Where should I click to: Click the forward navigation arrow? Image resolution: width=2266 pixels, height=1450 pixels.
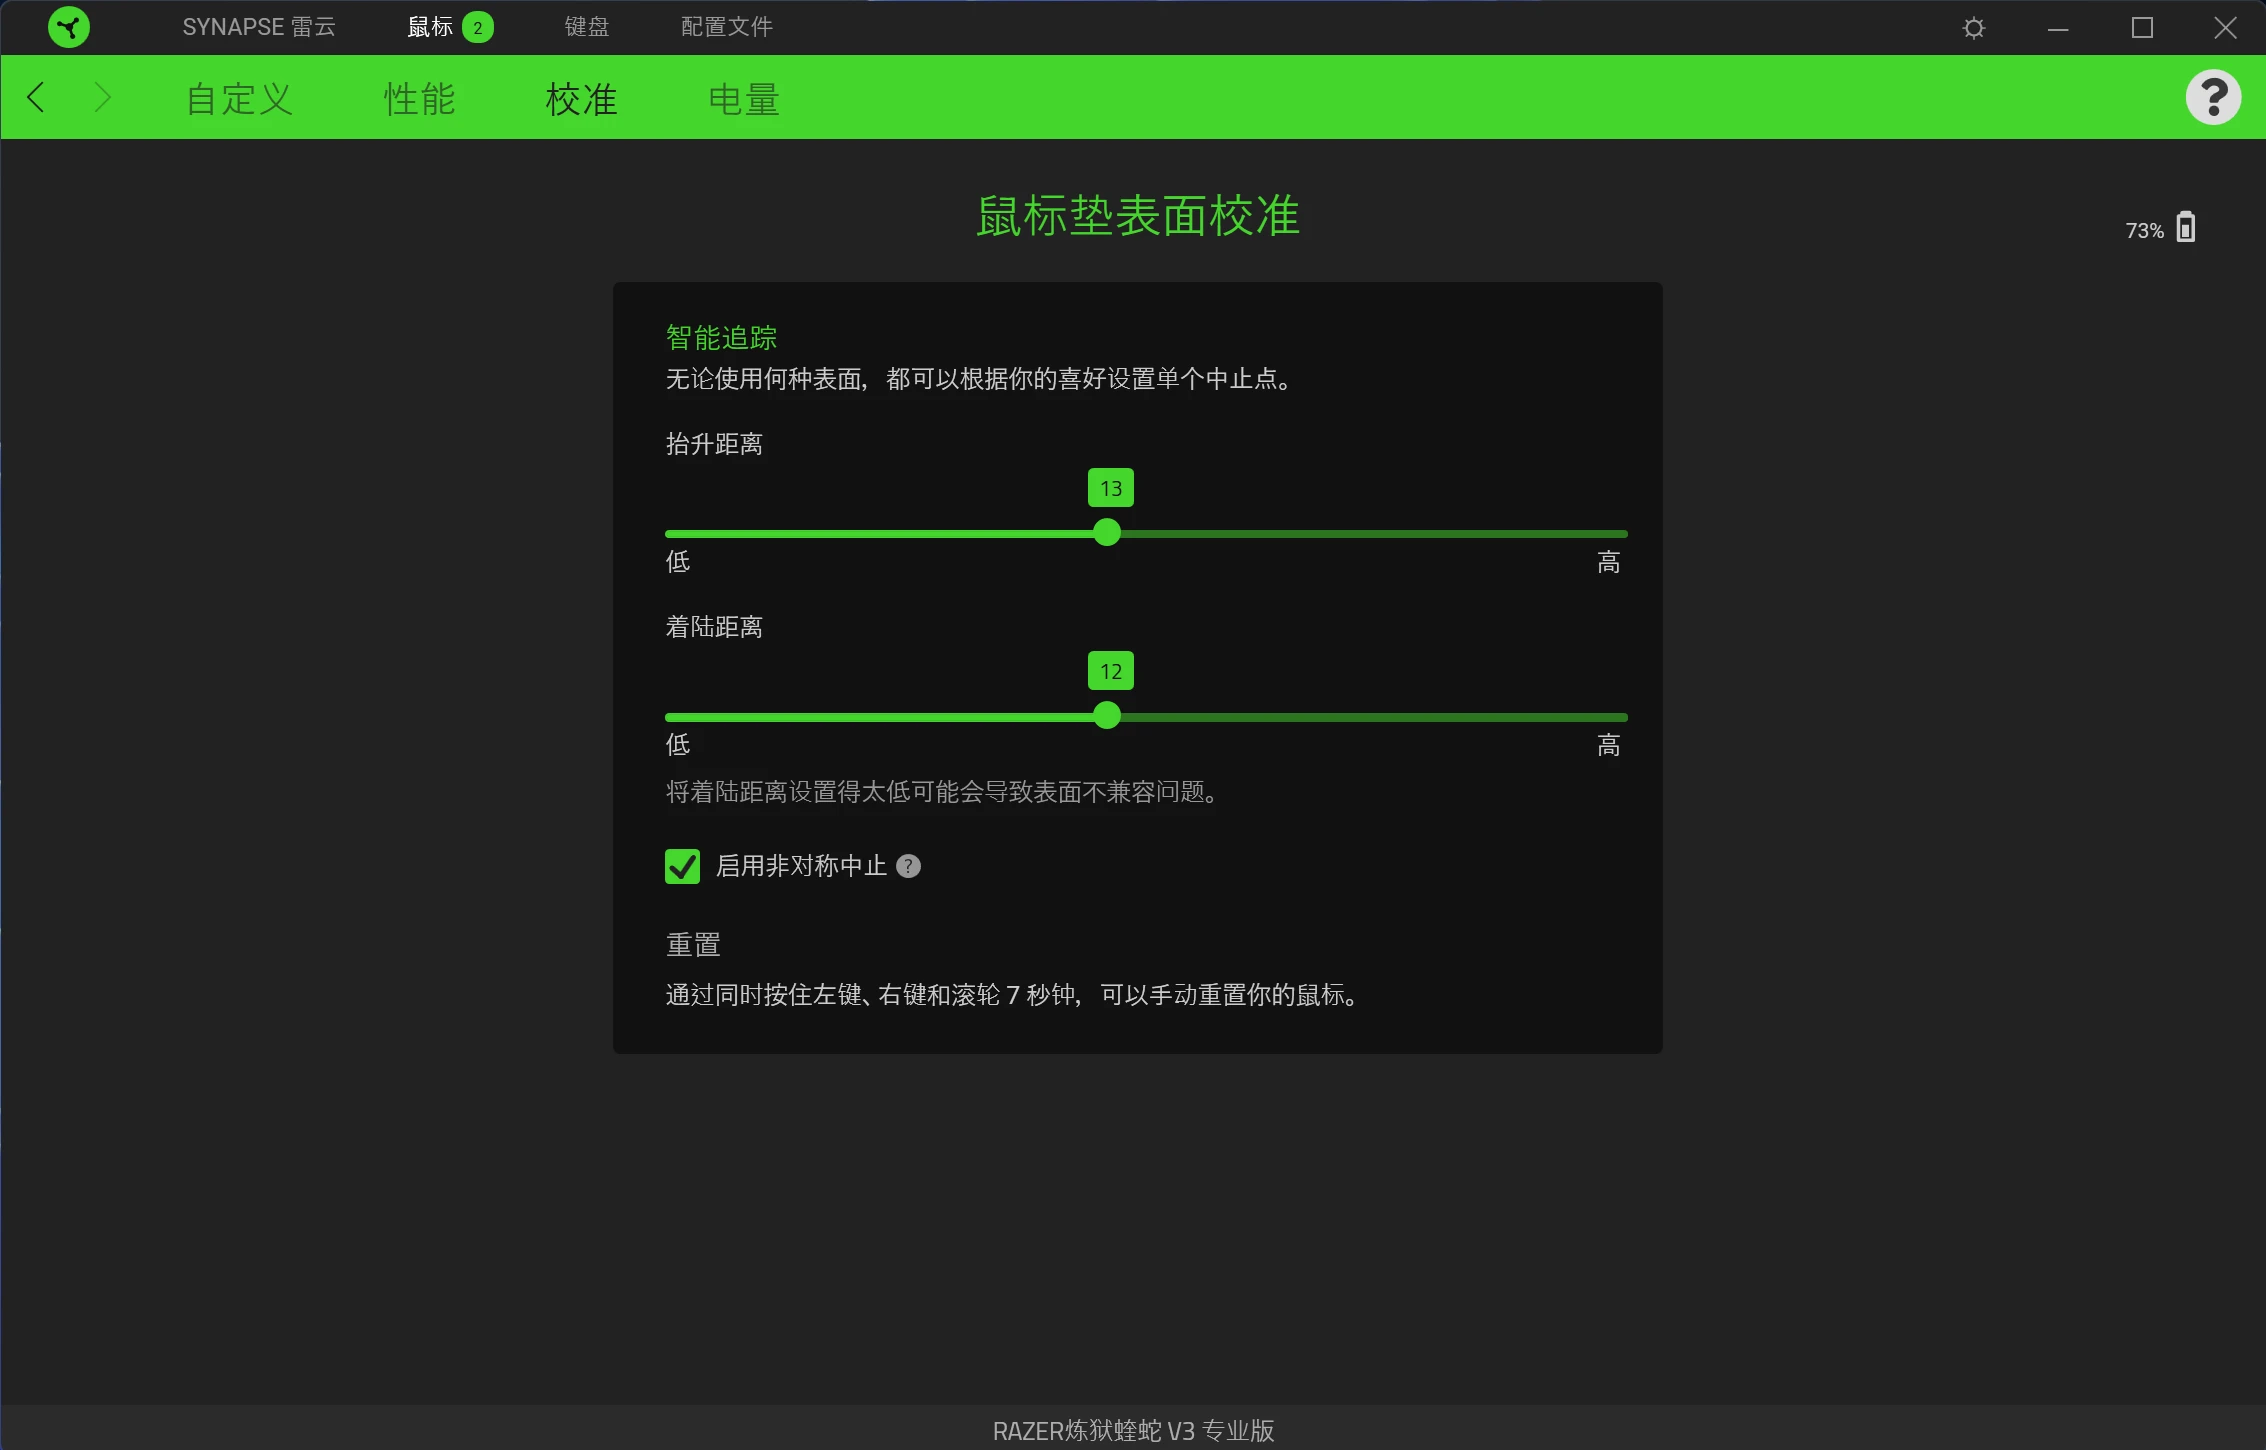(103, 97)
